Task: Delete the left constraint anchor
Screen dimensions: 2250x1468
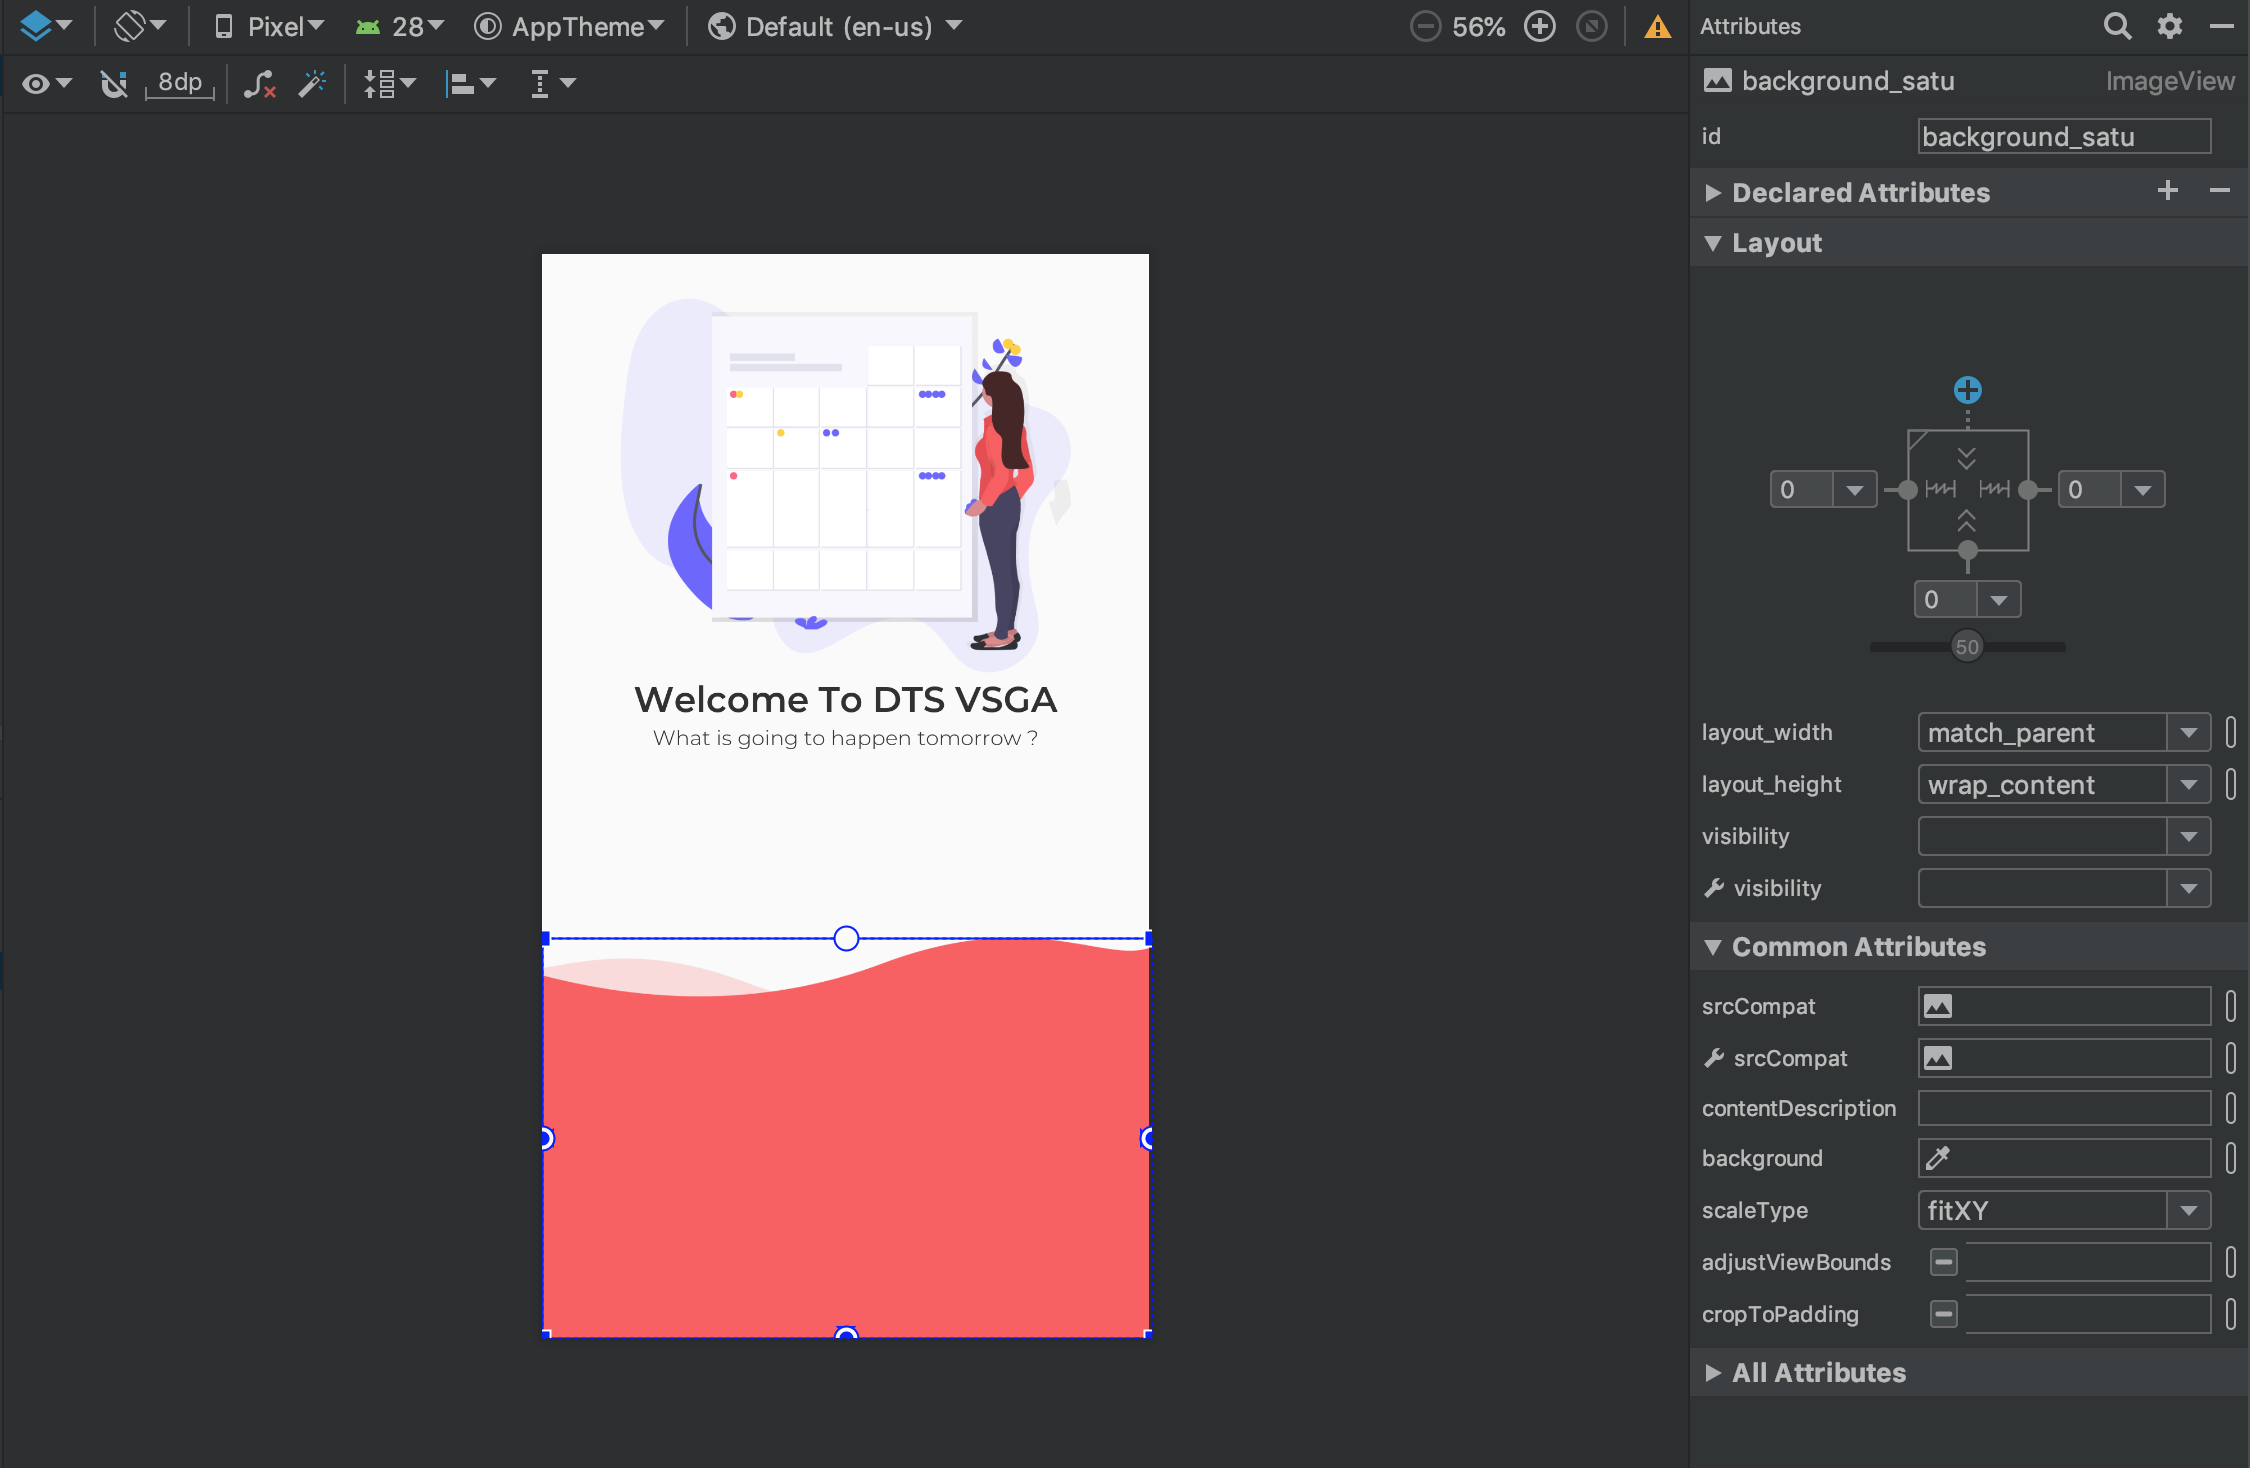Action: coord(1908,490)
